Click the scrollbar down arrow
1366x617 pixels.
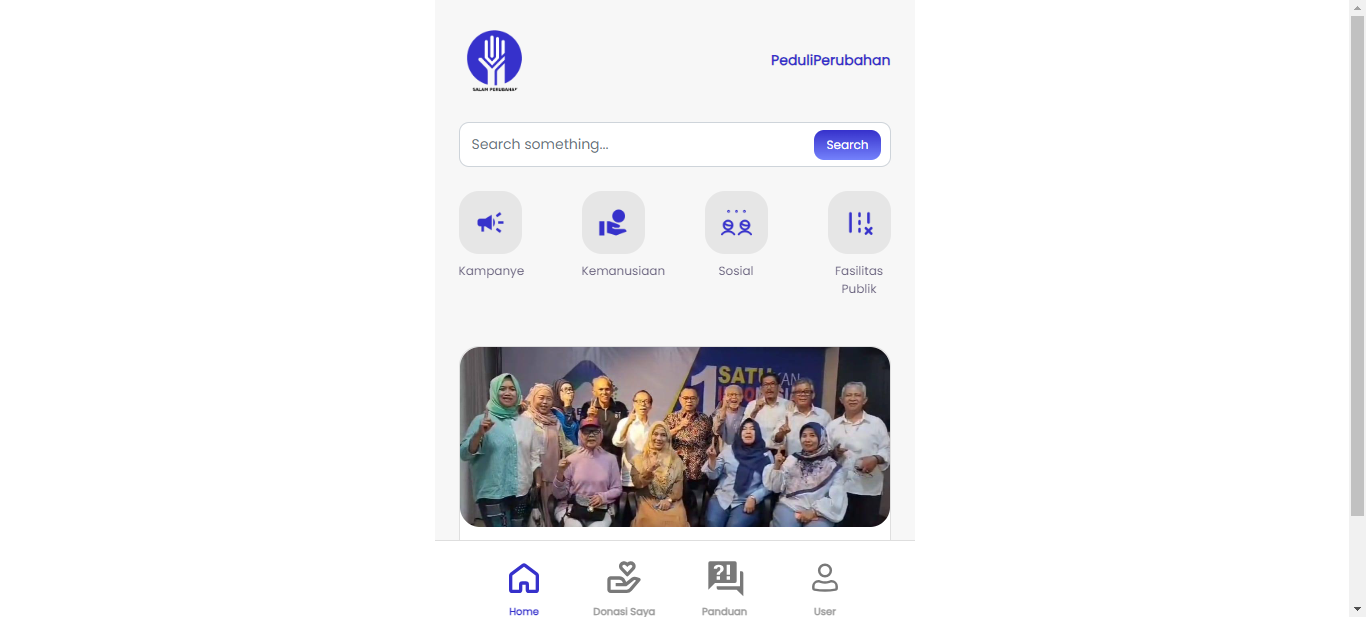click(x=1357, y=608)
